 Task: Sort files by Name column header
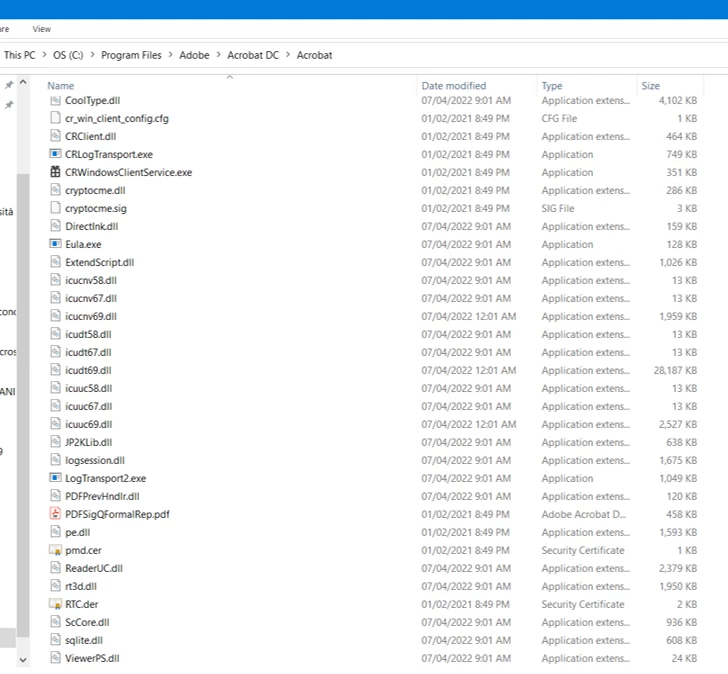click(x=60, y=86)
